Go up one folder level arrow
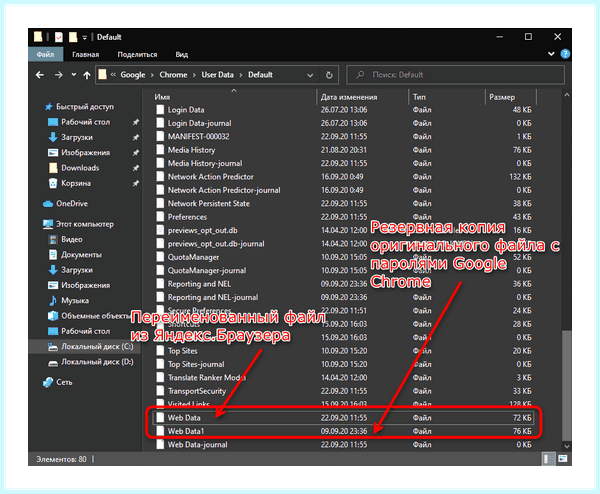600x494 pixels. click(x=87, y=75)
